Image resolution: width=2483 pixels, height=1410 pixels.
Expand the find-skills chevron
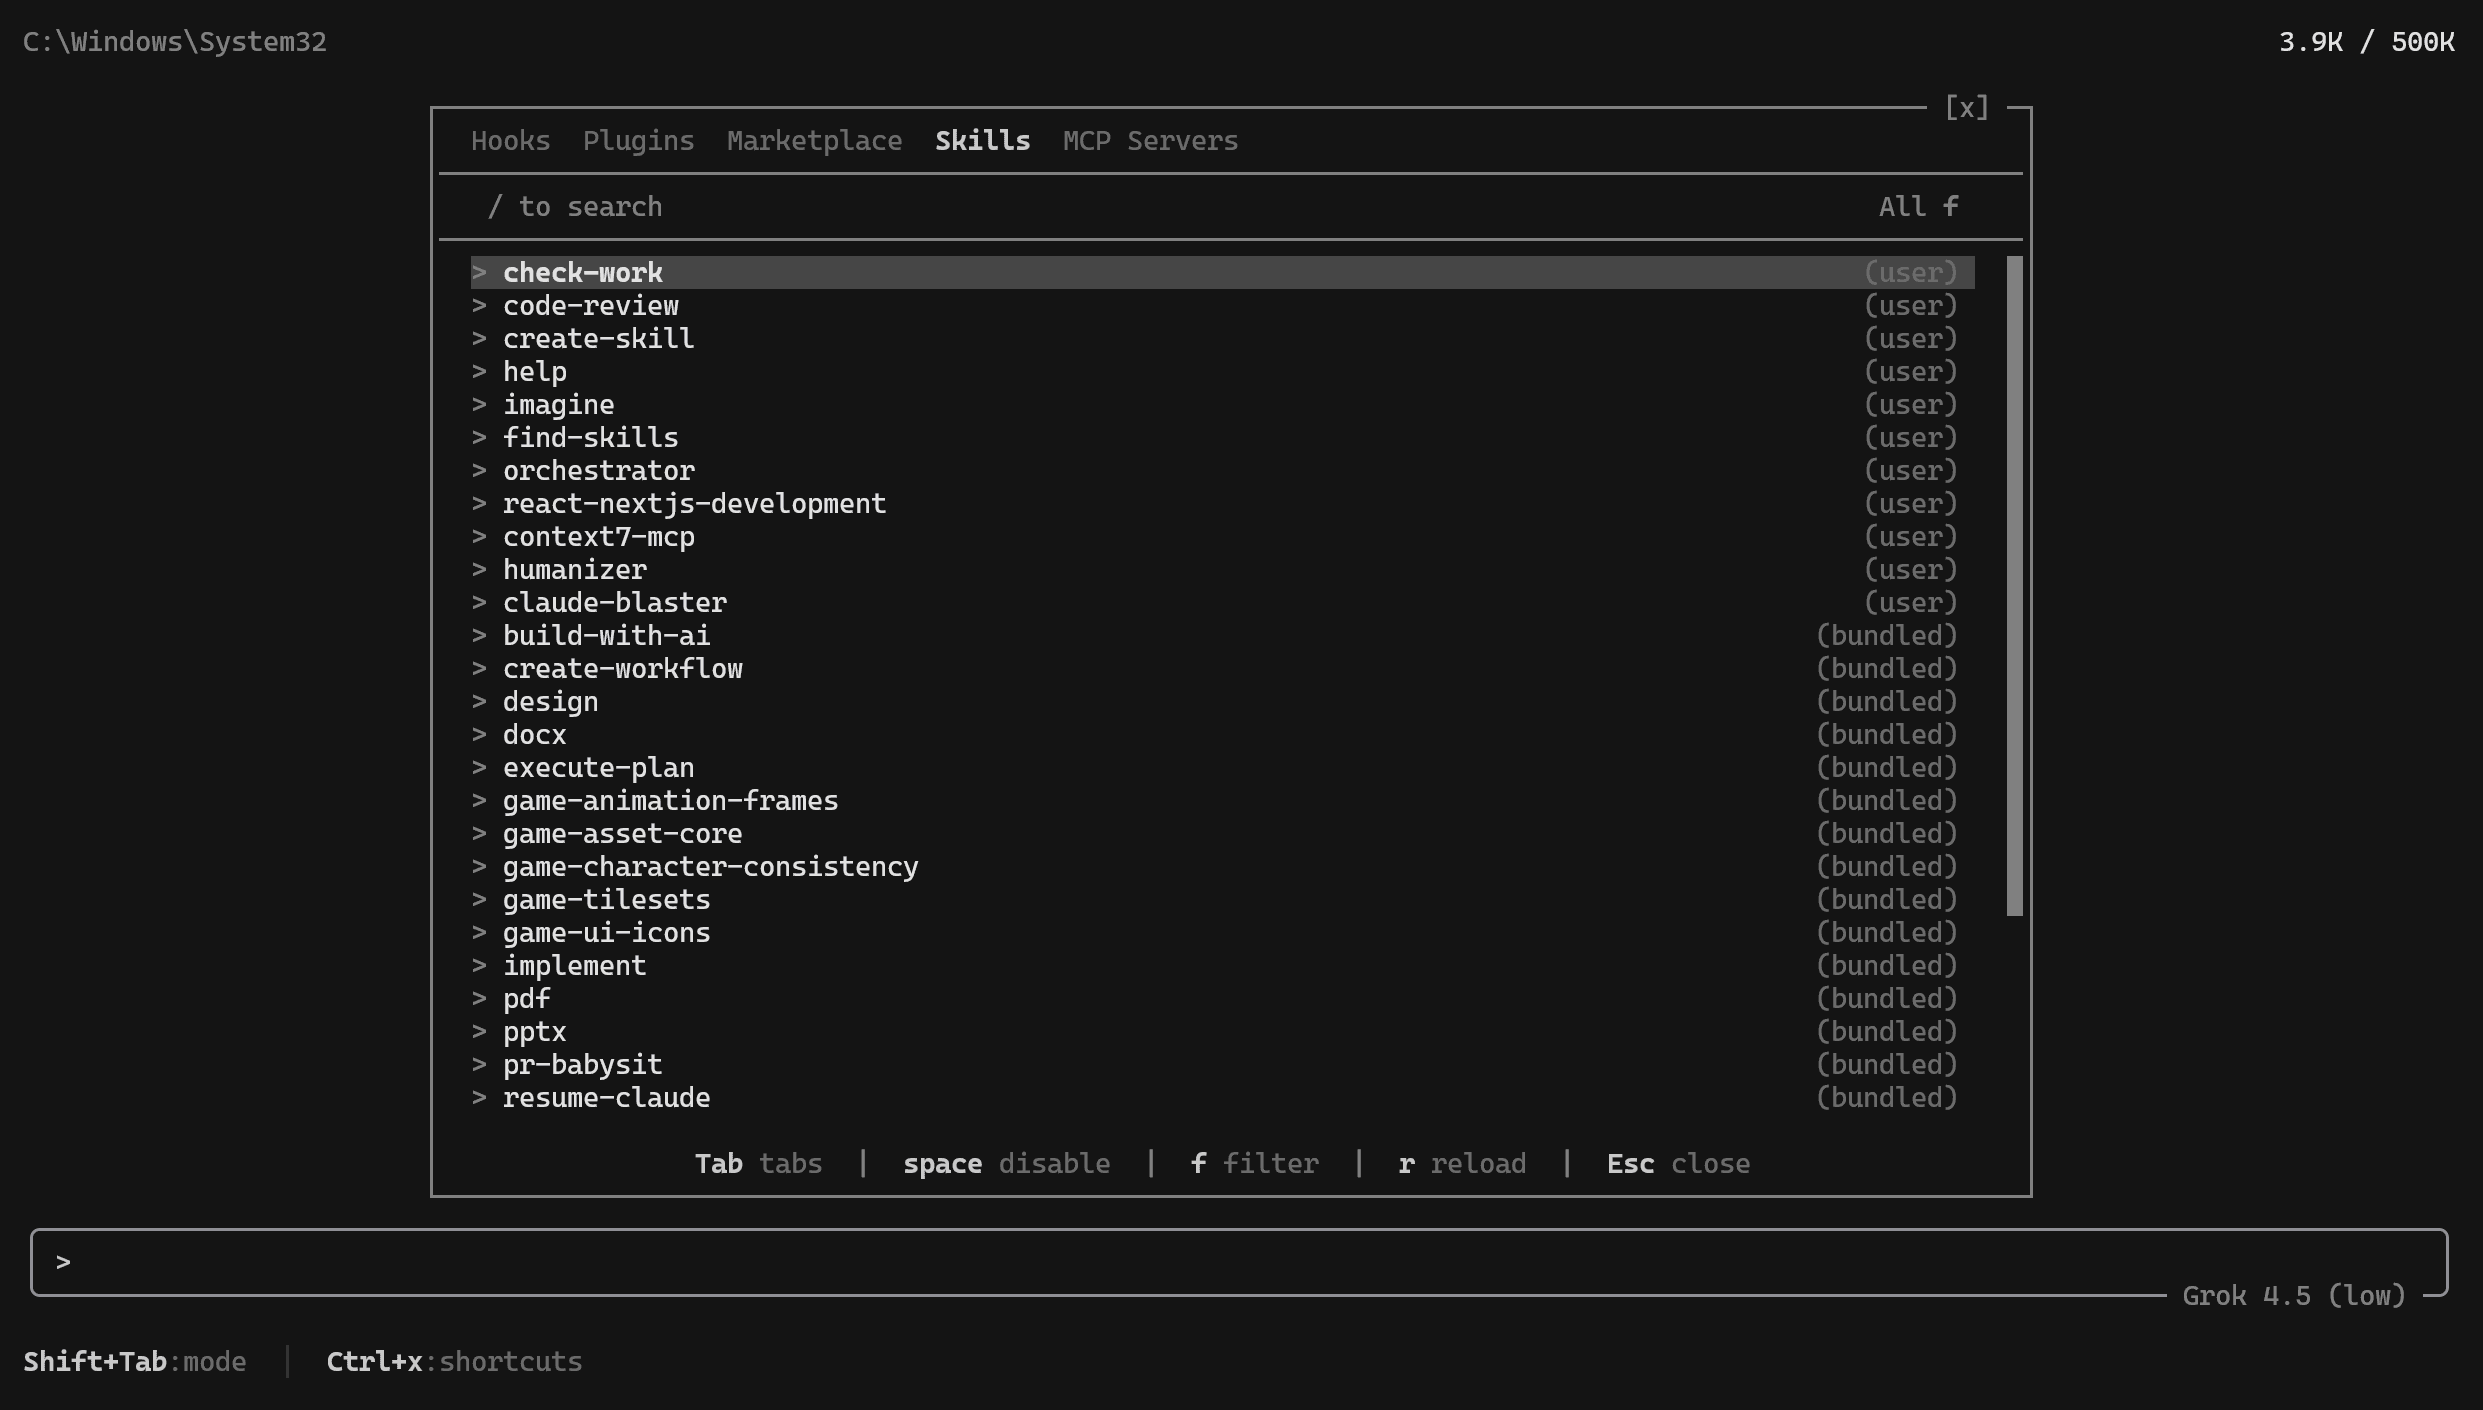point(479,437)
